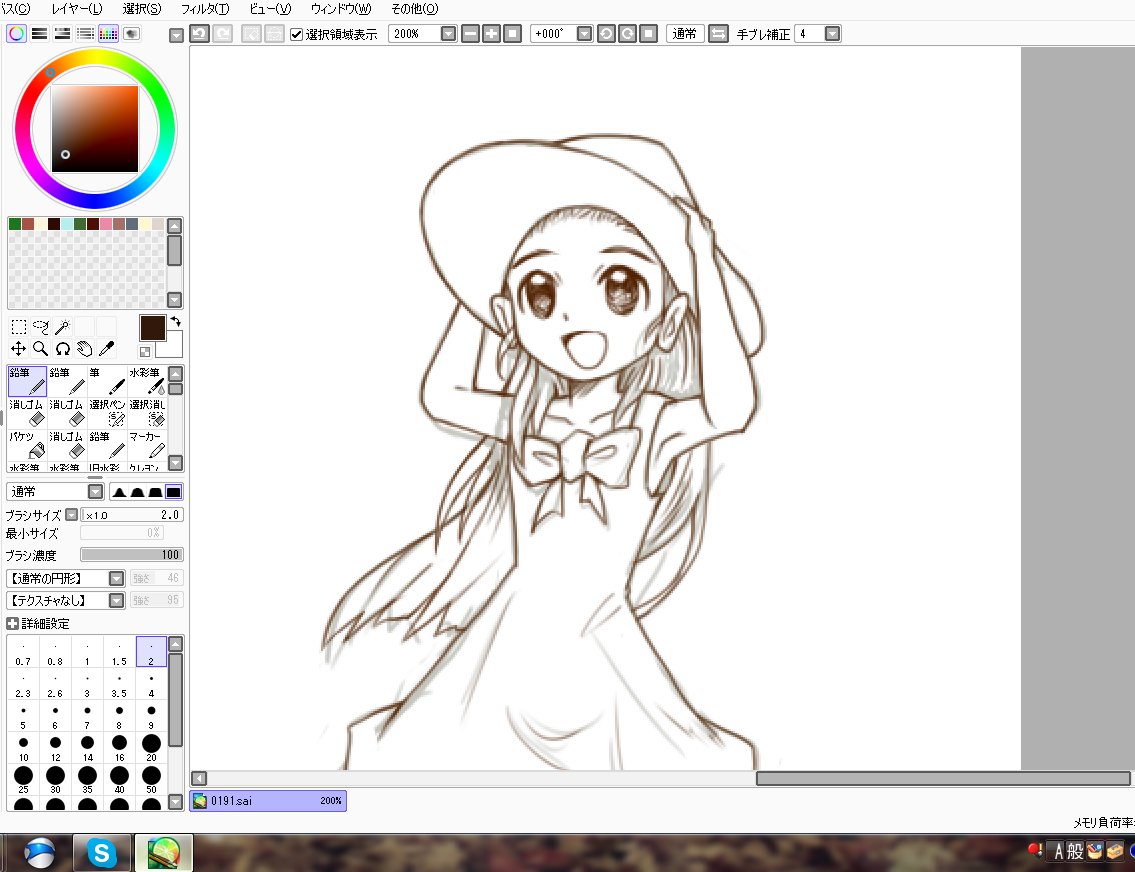This screenshot has width=1135, height=872.
Task: Click the zoom in plus button
Action: coord(491,33)
